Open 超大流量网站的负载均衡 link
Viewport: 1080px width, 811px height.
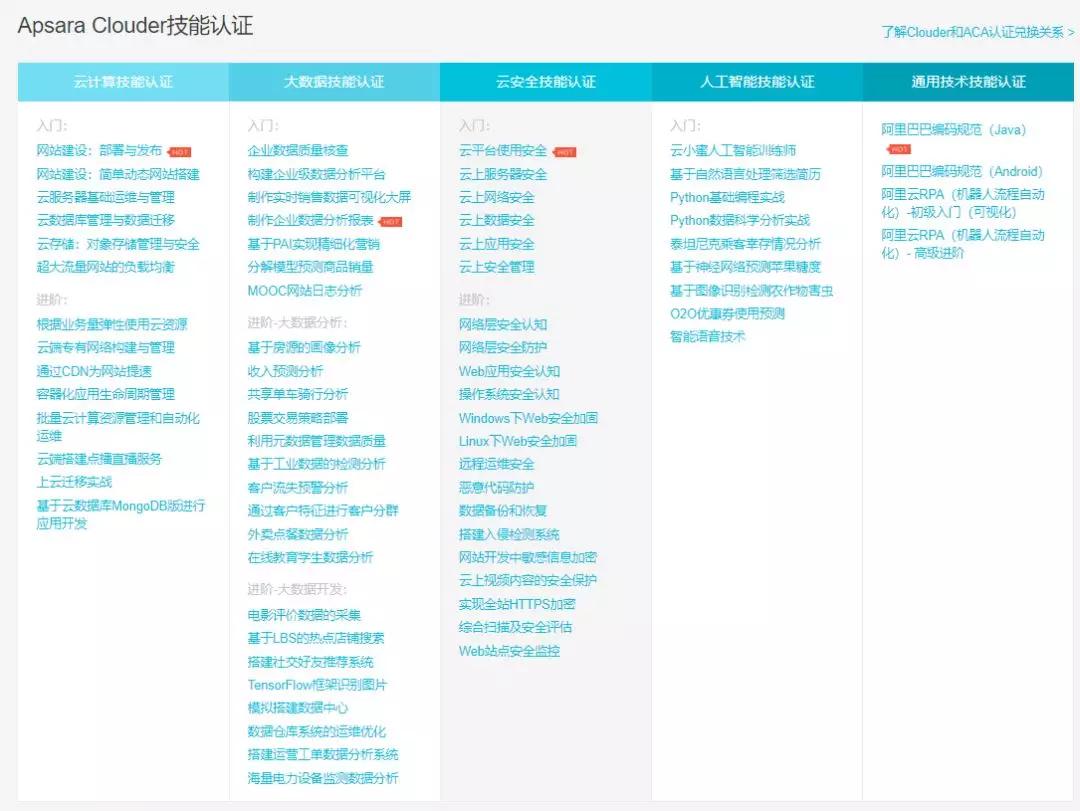tap(105, 267)
